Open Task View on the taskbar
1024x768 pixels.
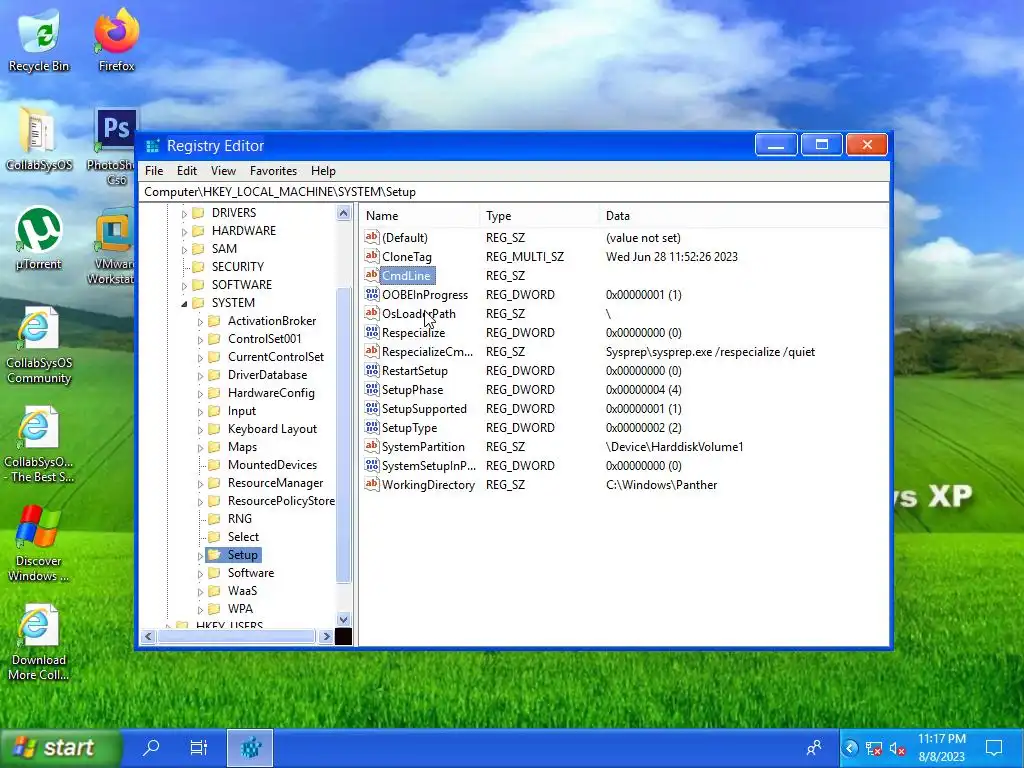click(x=199, y=747)
